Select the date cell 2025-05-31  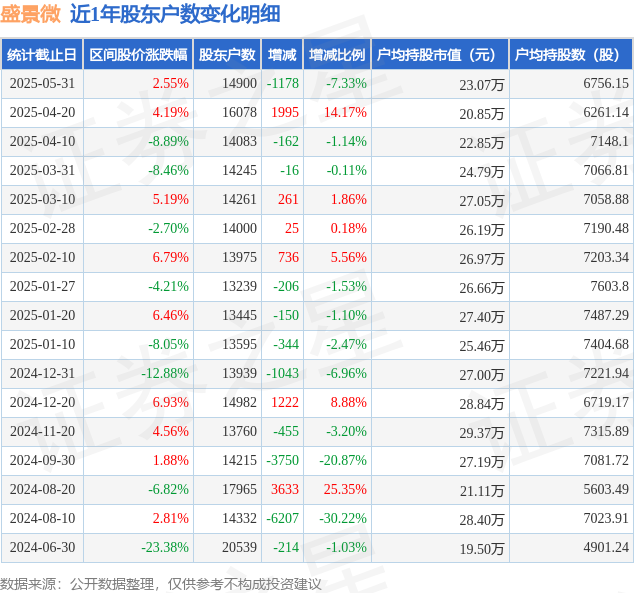tap(42, 84)
